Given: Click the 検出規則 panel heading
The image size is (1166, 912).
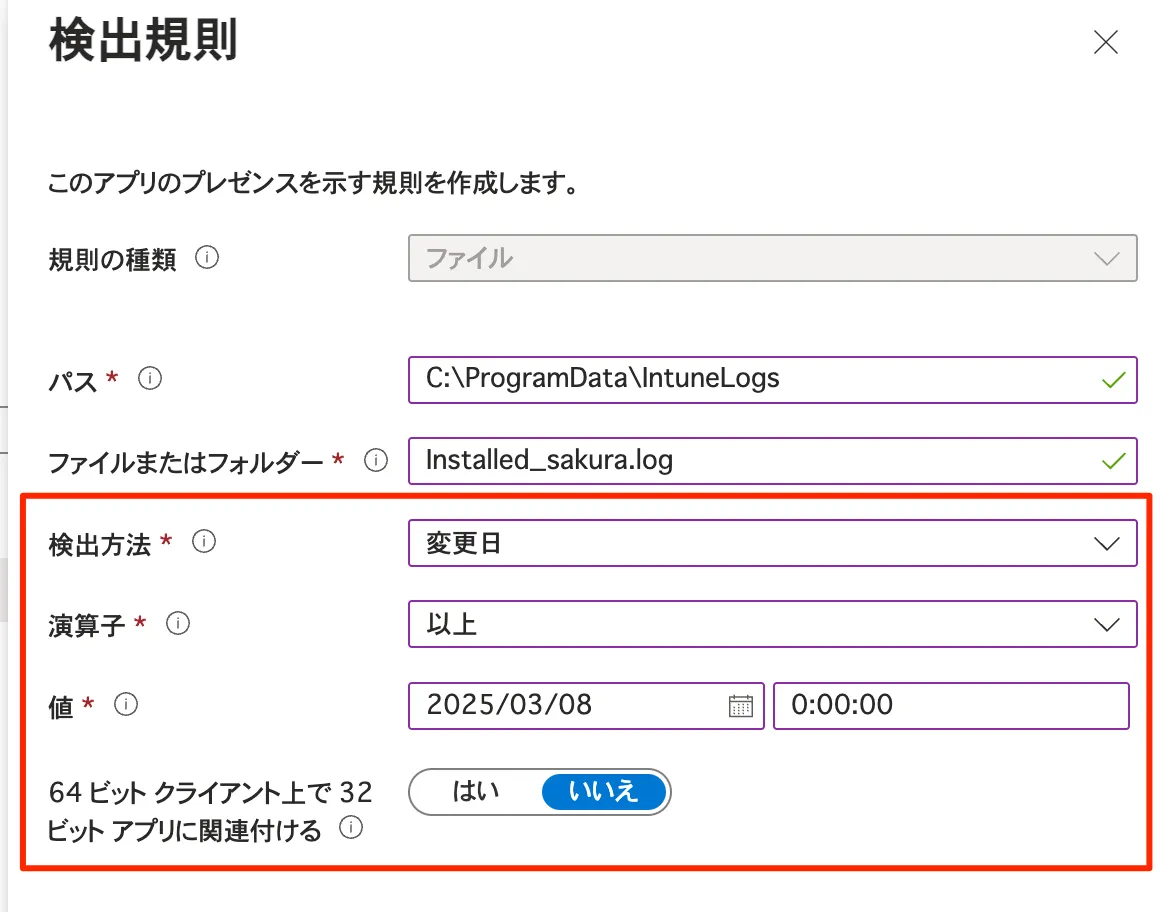Looking at the screenshot, I should 143,42.
